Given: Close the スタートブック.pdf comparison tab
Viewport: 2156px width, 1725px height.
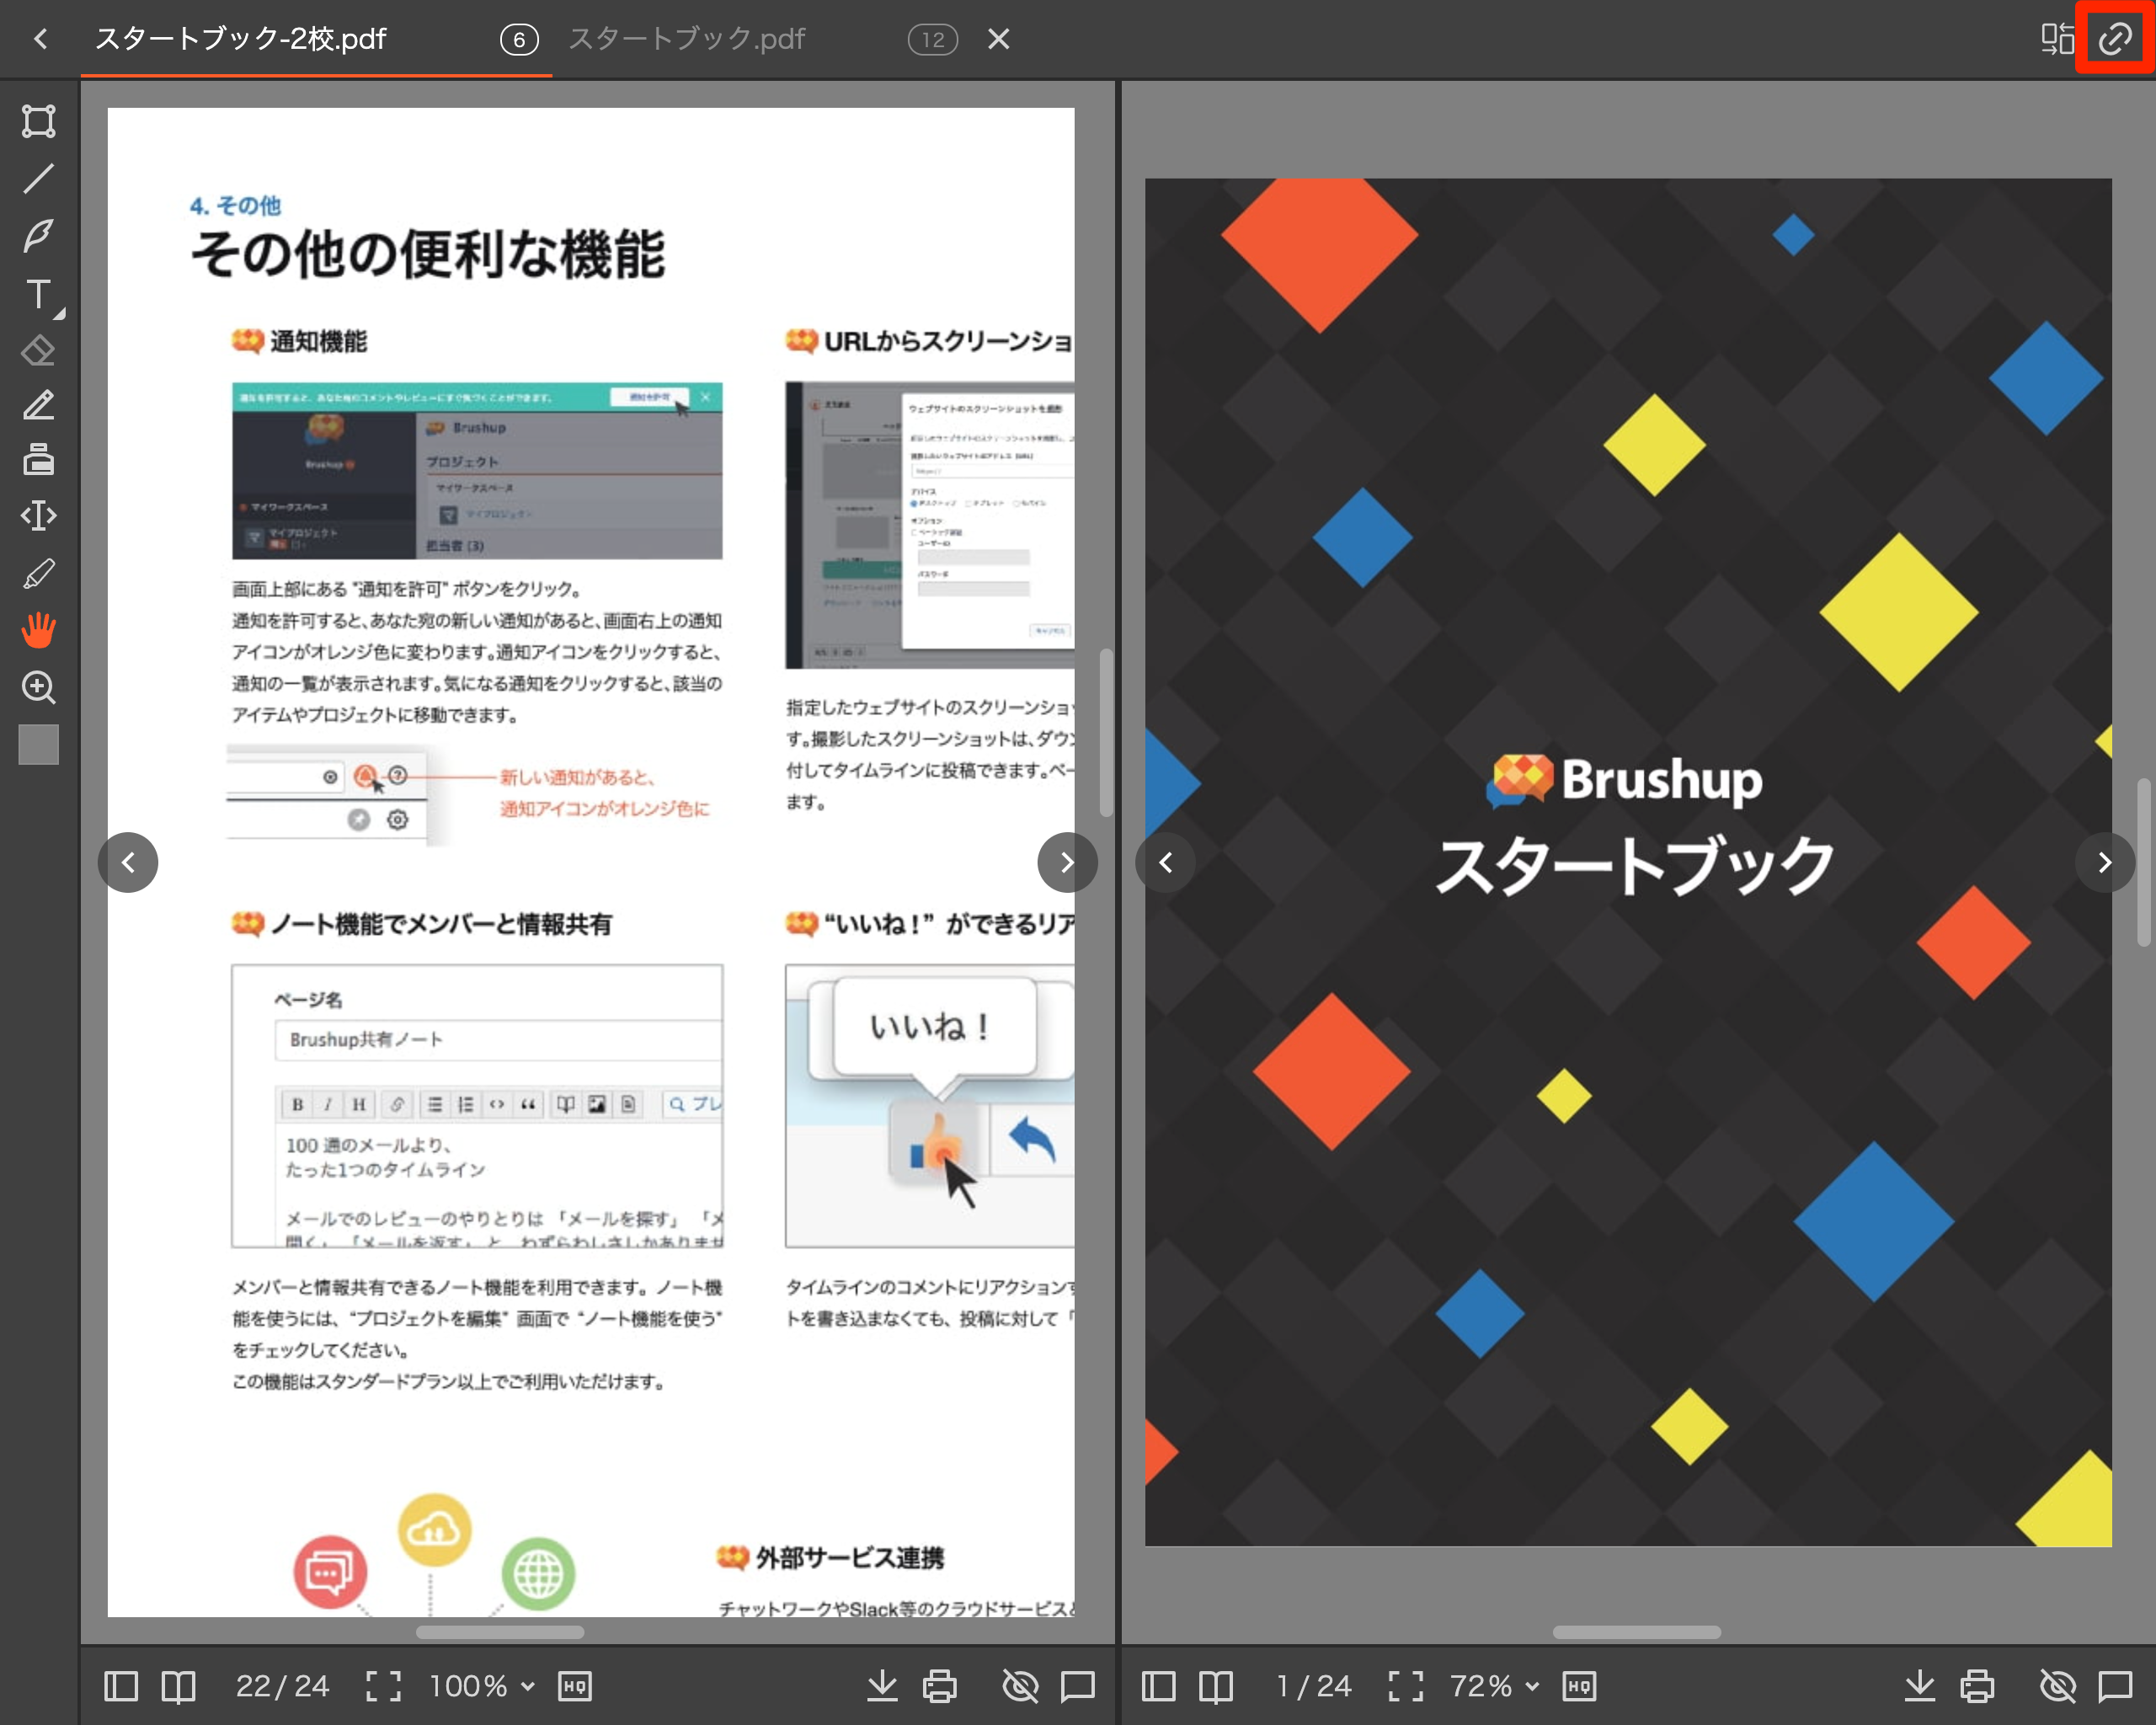Looking at the screenshot, I should 998,39.
